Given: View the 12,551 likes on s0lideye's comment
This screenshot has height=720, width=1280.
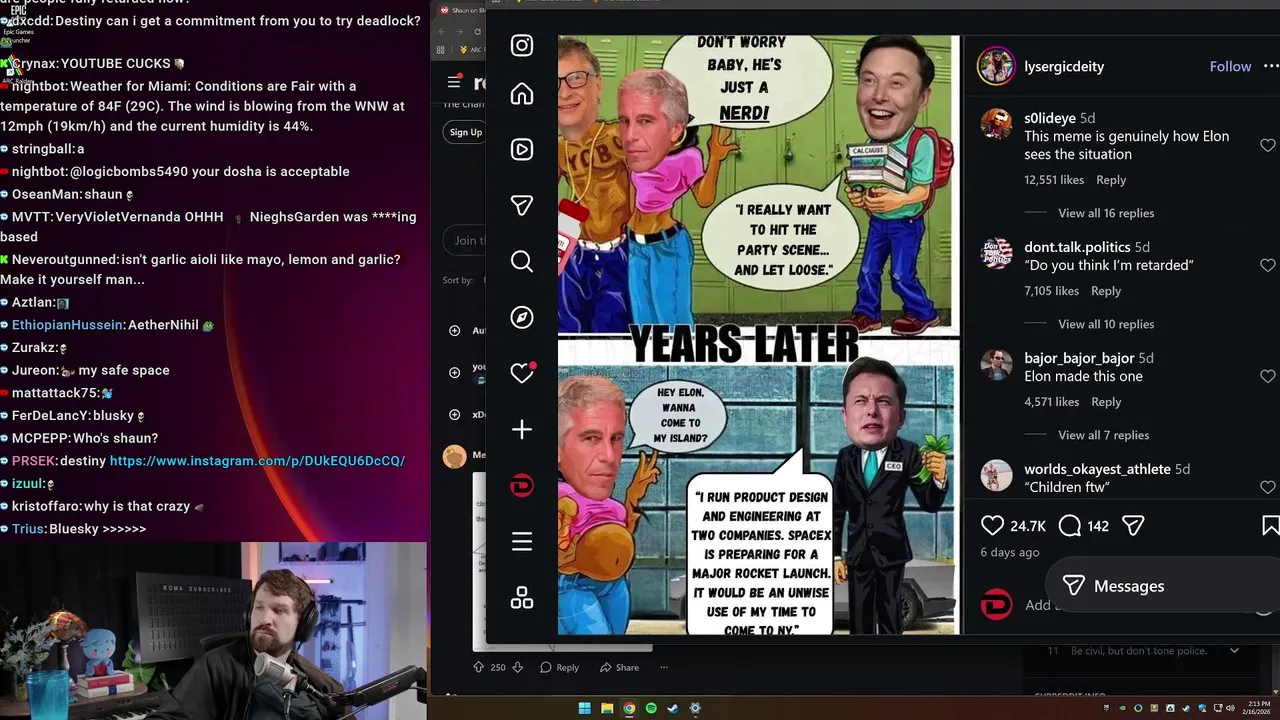Looking at the screenshot, I should 1054,180.
